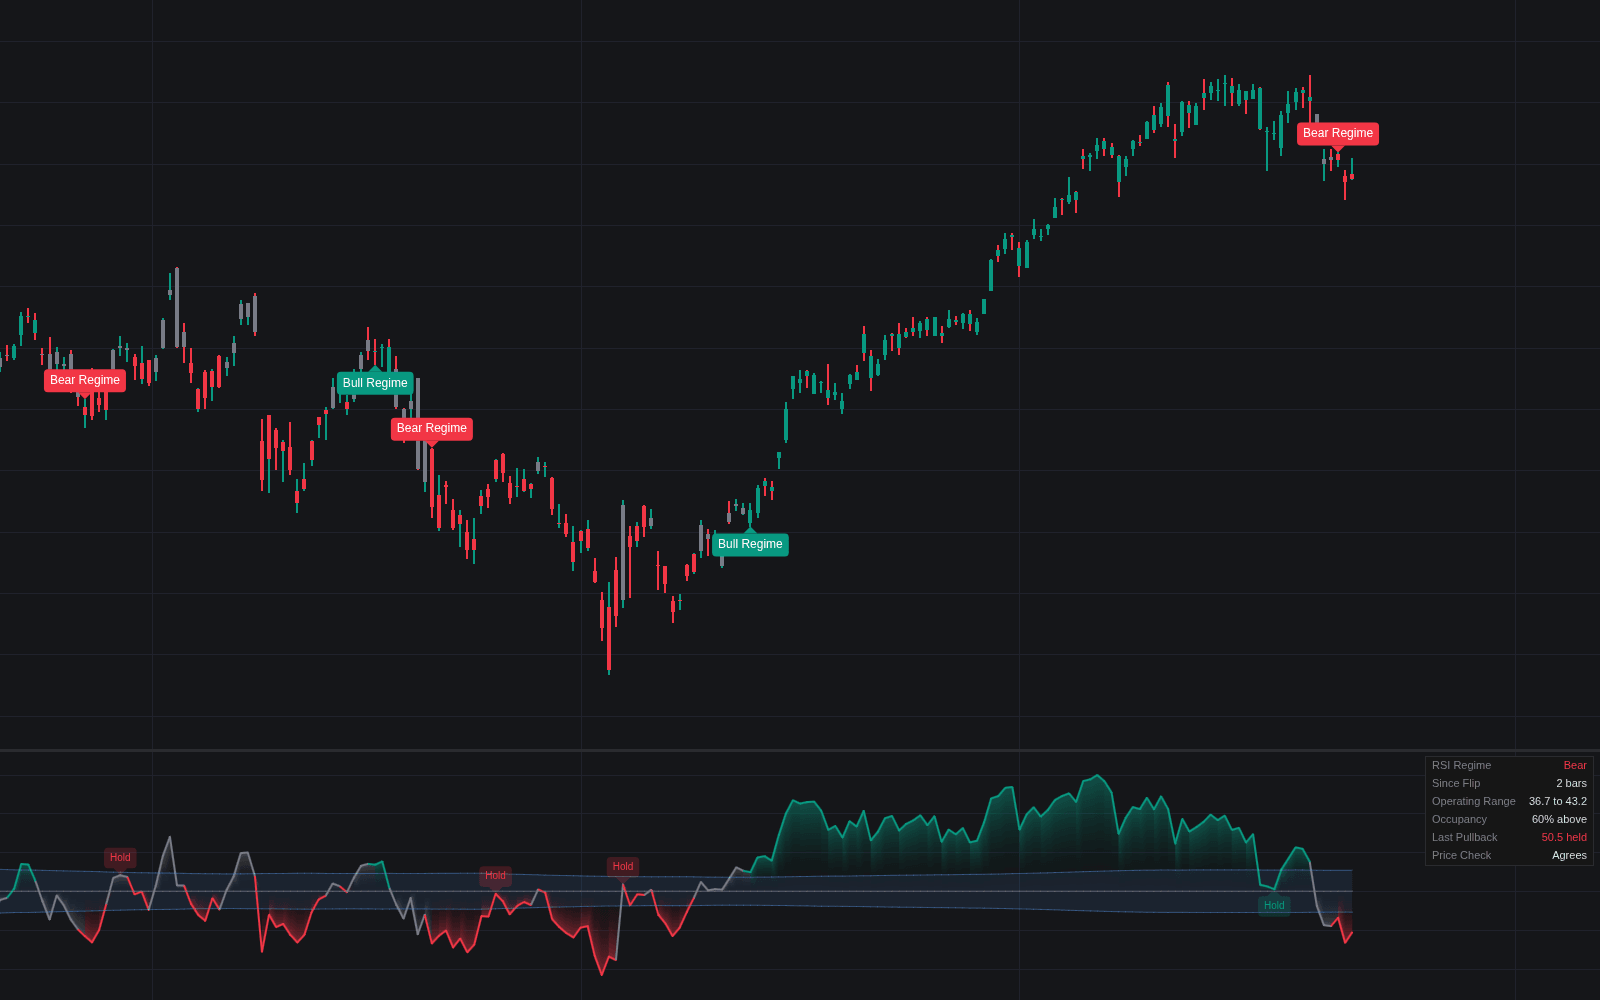Select the '60% above' value

coord(1559,819)
